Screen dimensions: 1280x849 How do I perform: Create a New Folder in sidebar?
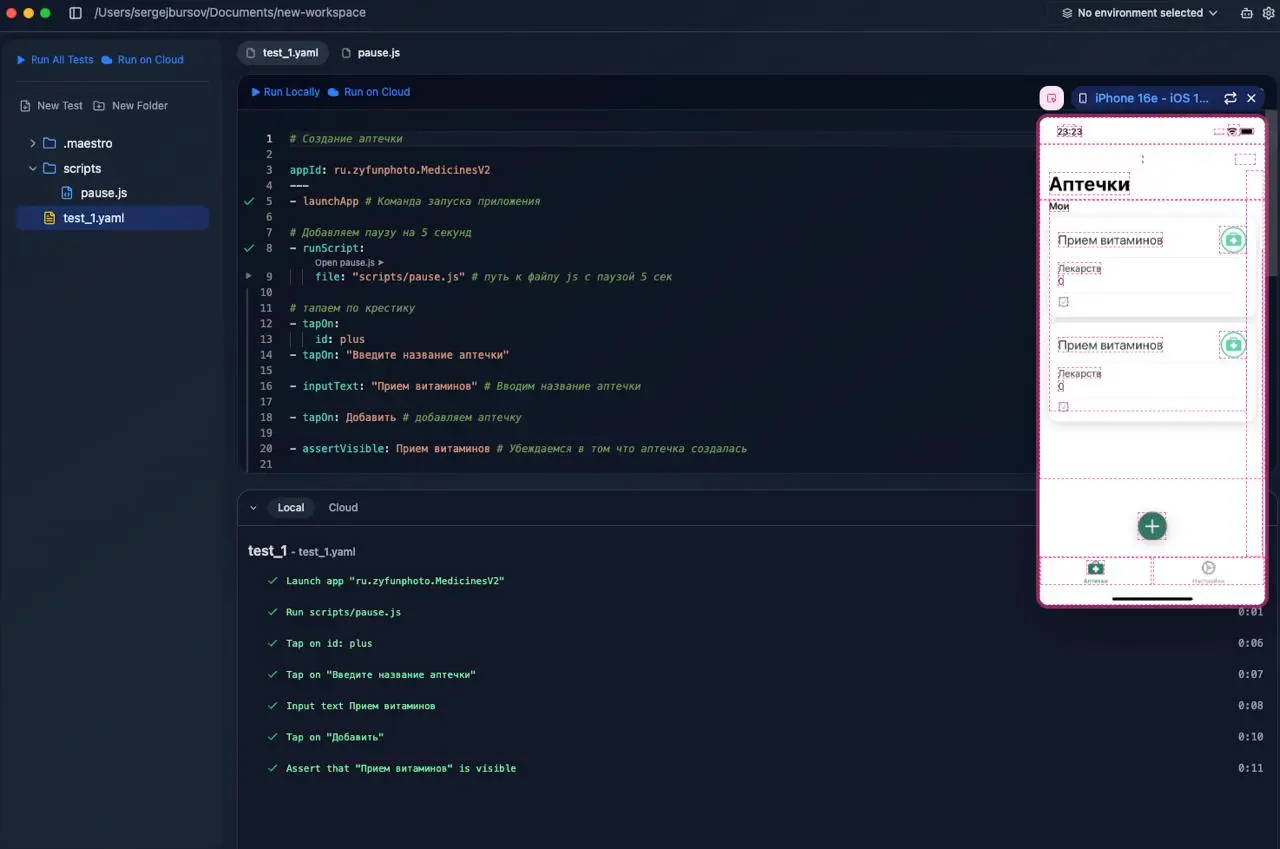(131, 106)
